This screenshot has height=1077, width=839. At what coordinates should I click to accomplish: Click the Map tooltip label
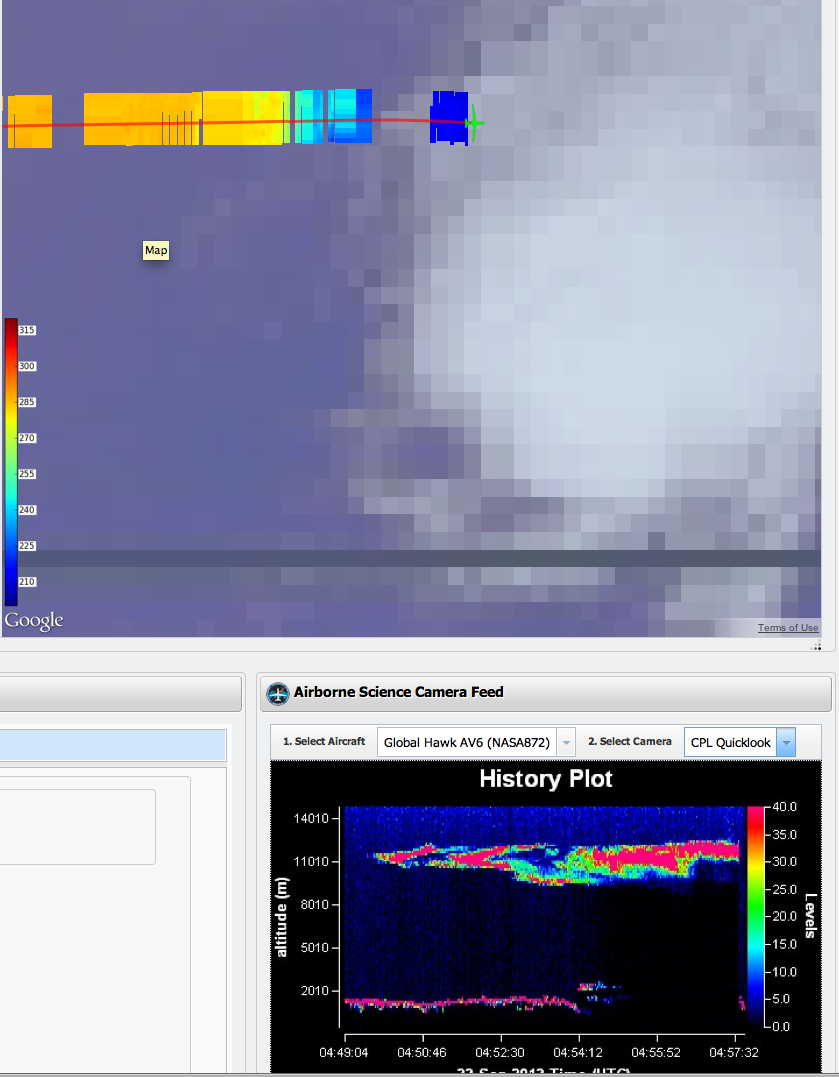156,250
